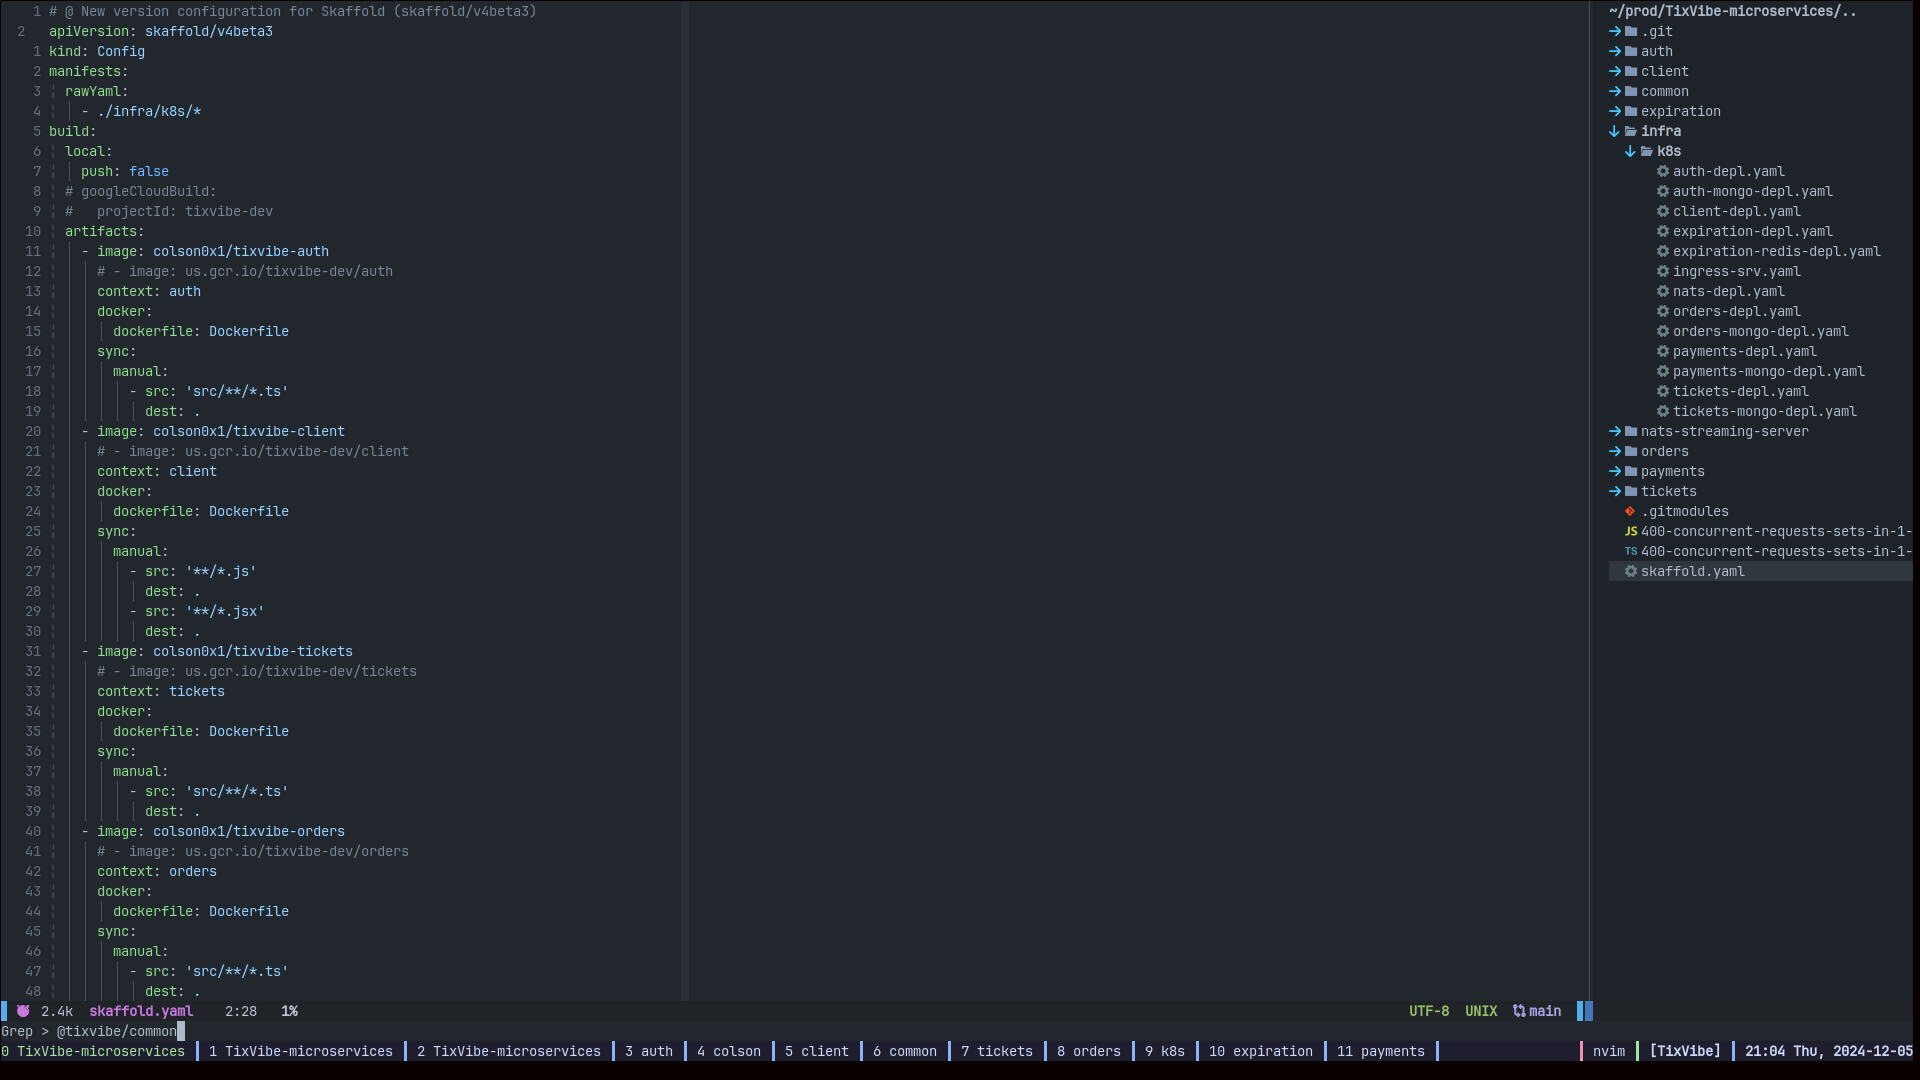Click gear icon beside skaffold.yaml in tree
1920x1080 pixels.
click(1630, 571)
